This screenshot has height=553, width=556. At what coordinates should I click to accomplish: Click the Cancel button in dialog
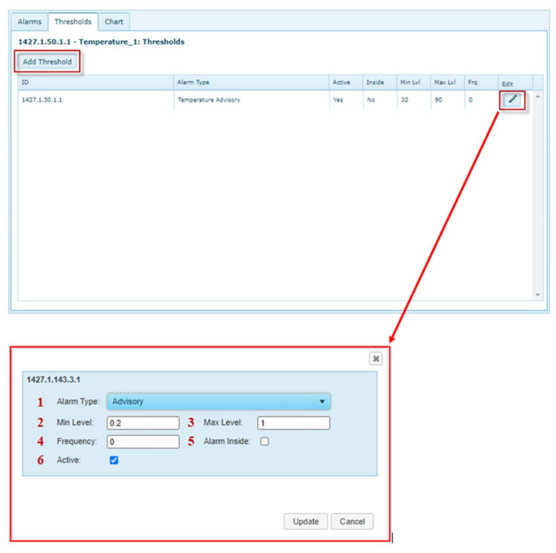click(352, 521)
